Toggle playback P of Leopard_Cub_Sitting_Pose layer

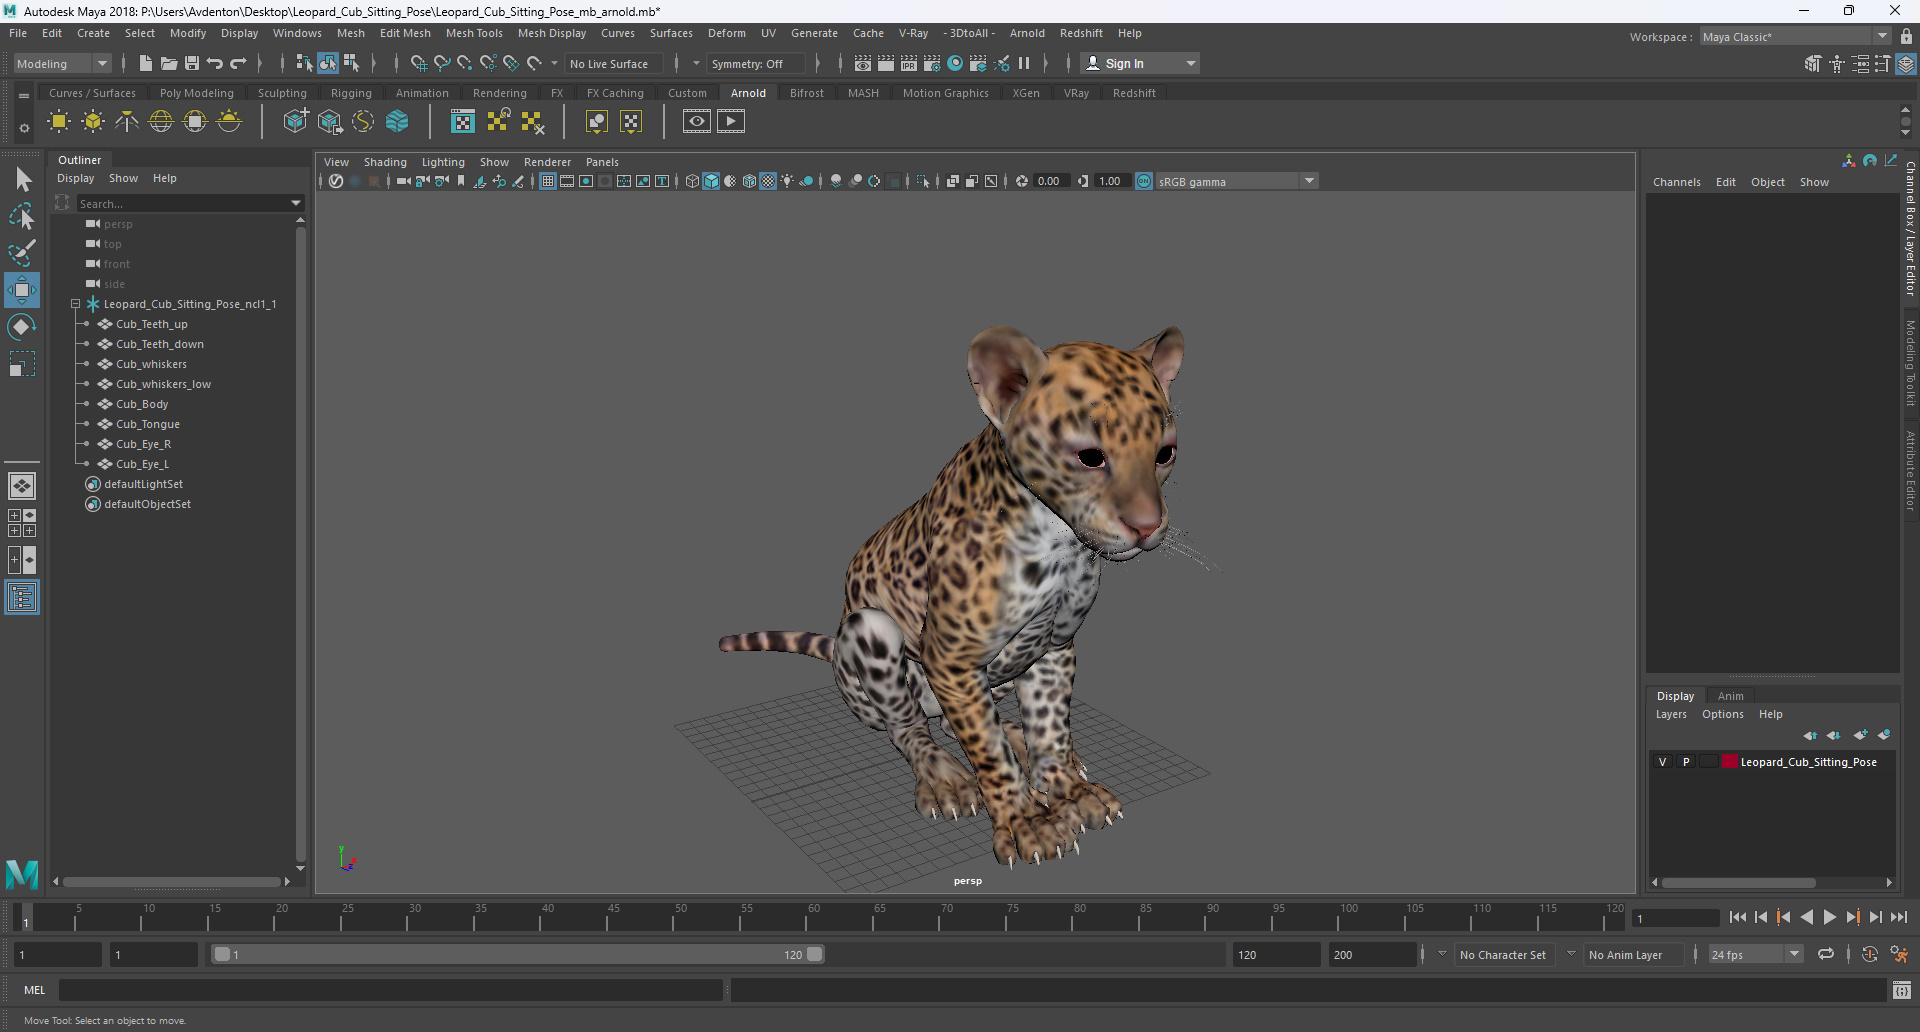point(1686,762)
